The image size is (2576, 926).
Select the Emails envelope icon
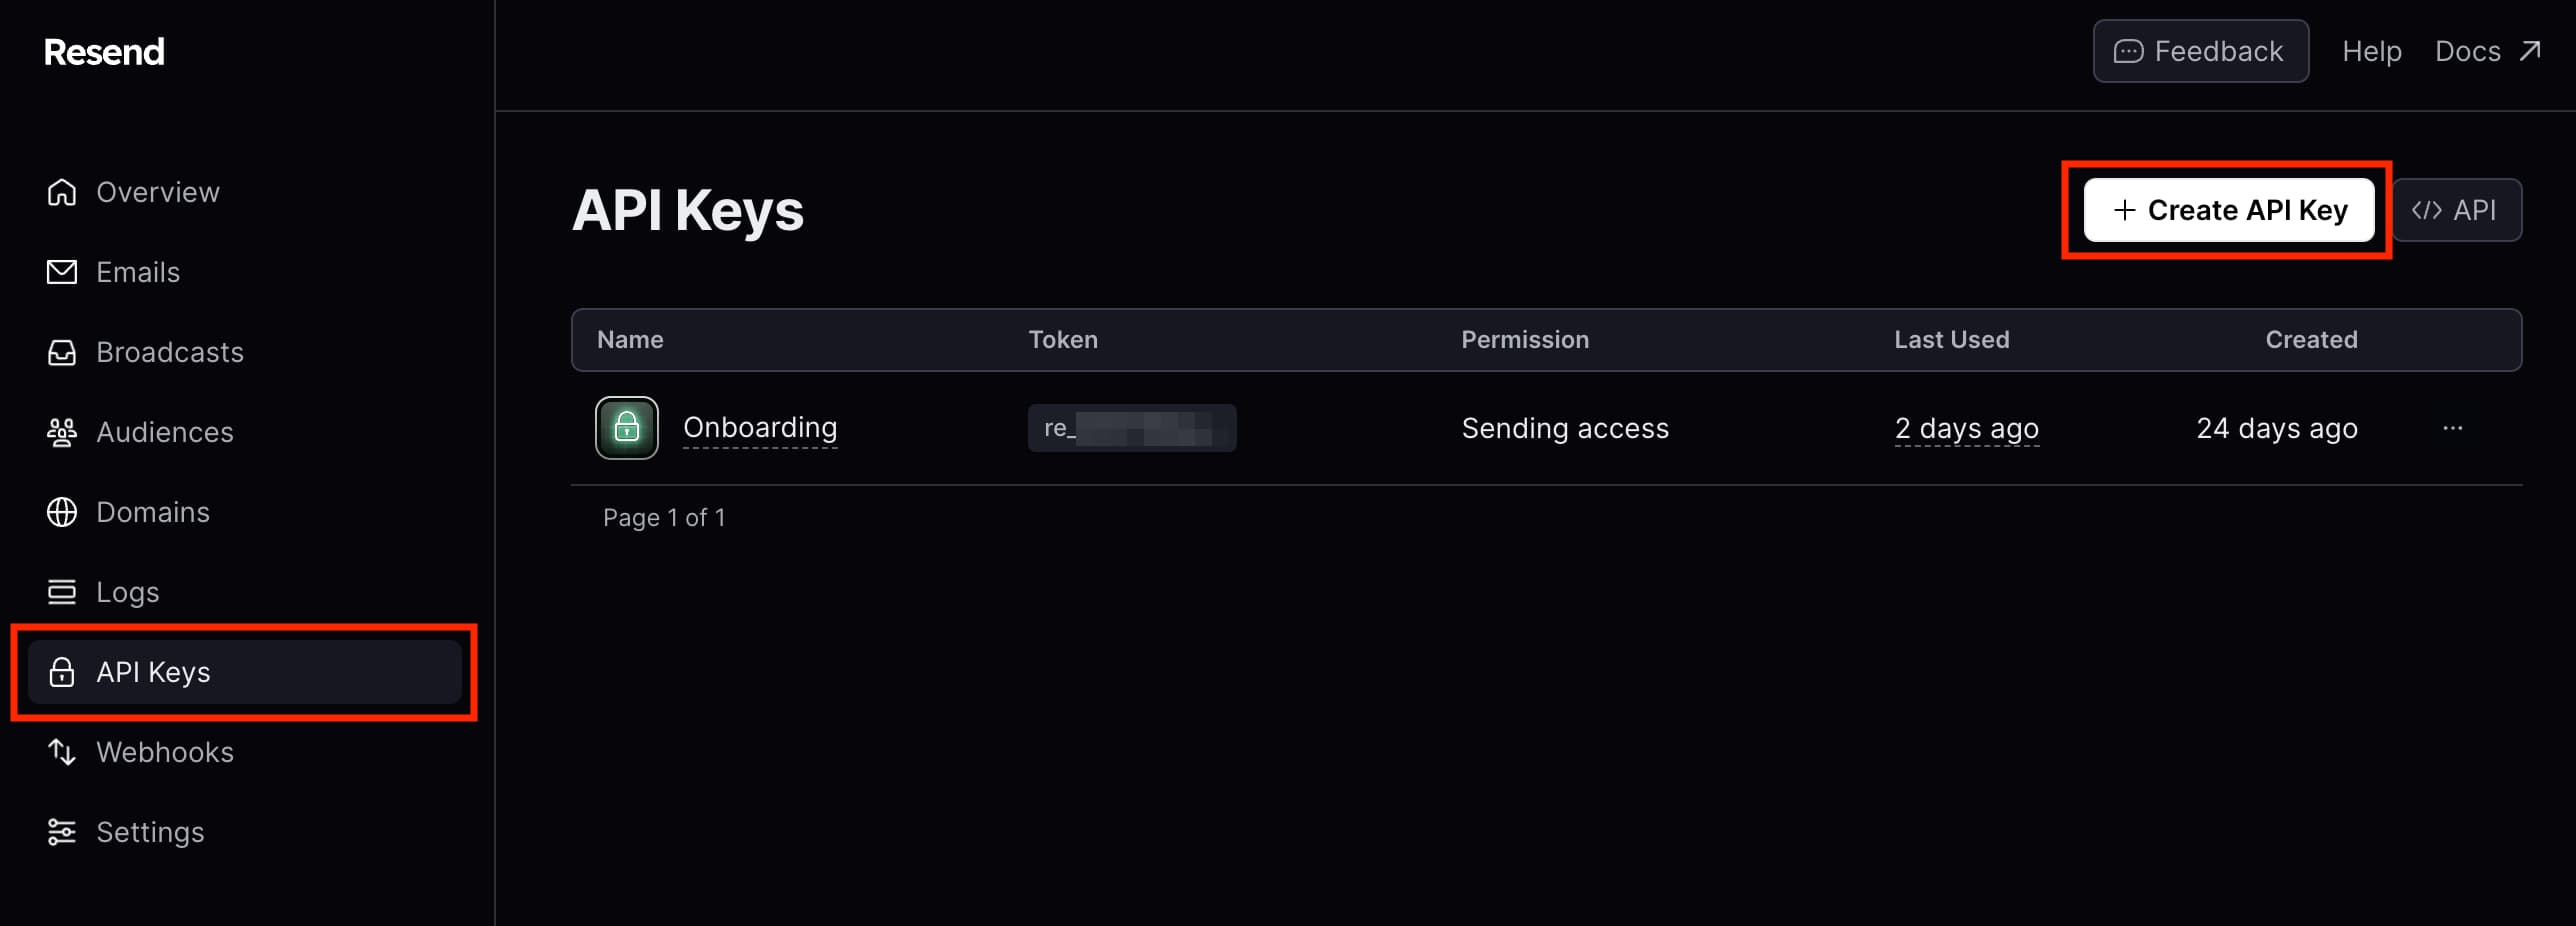click(x=61, y=272)
